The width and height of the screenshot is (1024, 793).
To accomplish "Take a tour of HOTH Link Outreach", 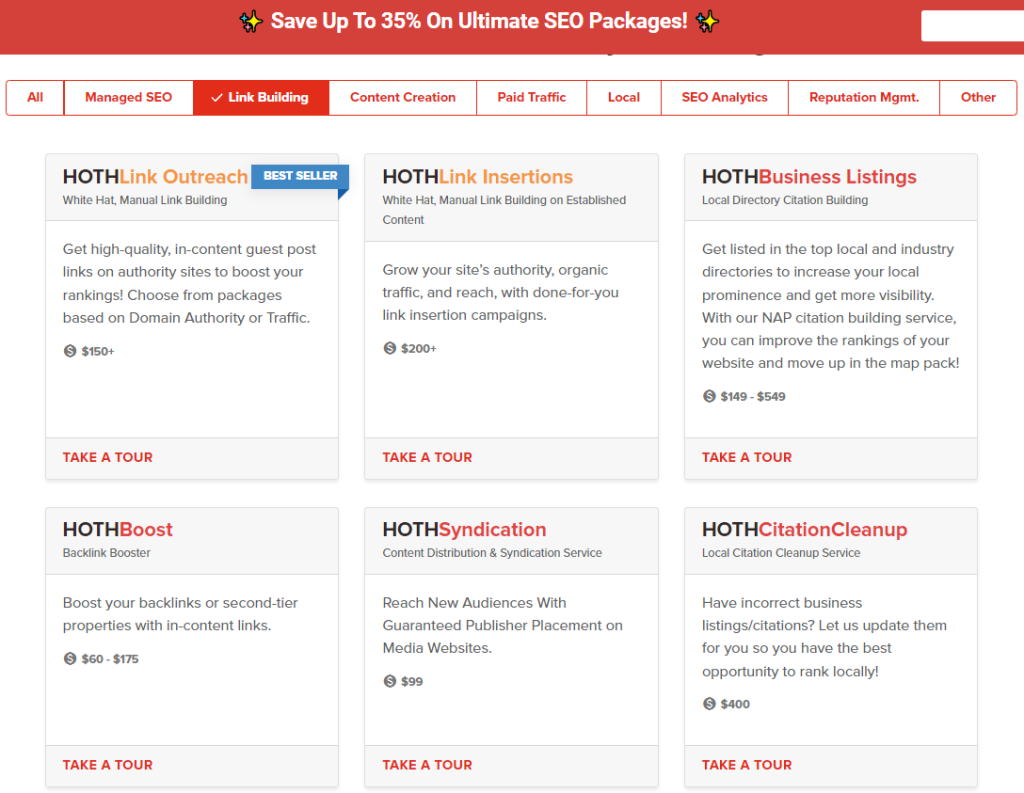I will coord(108,457).
